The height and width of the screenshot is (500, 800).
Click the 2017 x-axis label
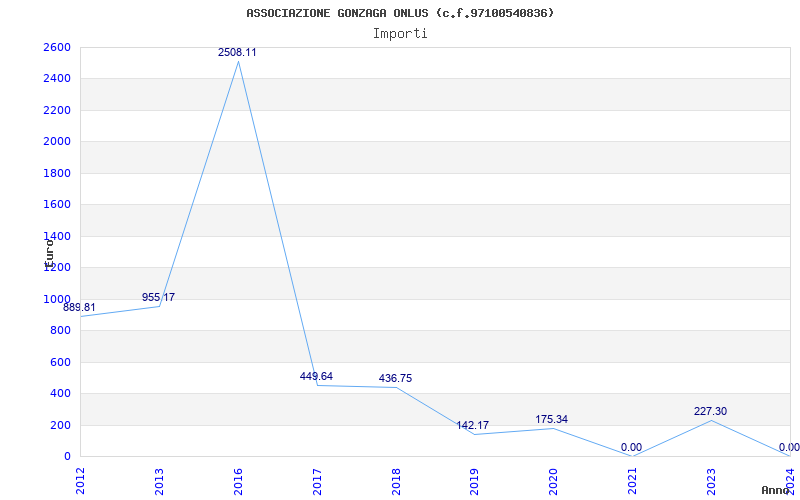coord(317,481)
